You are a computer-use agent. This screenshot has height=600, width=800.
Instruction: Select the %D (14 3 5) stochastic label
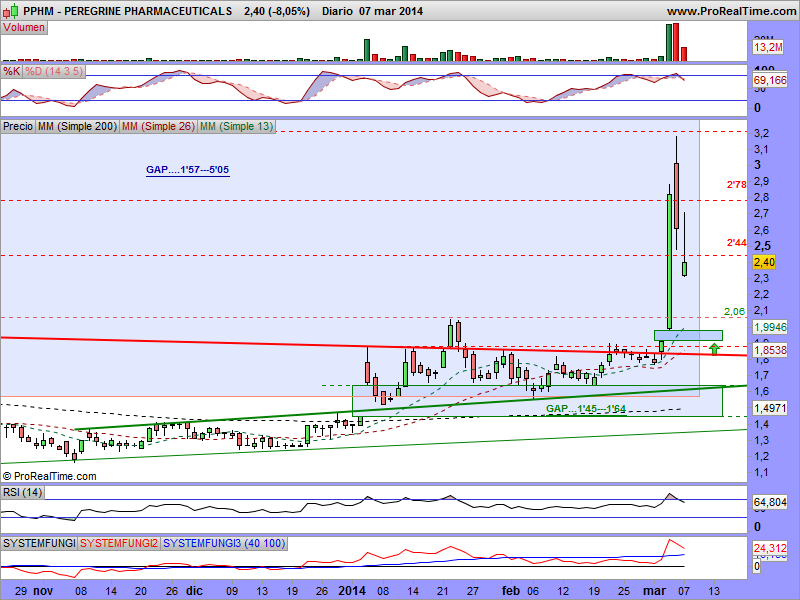click(54, 71)
